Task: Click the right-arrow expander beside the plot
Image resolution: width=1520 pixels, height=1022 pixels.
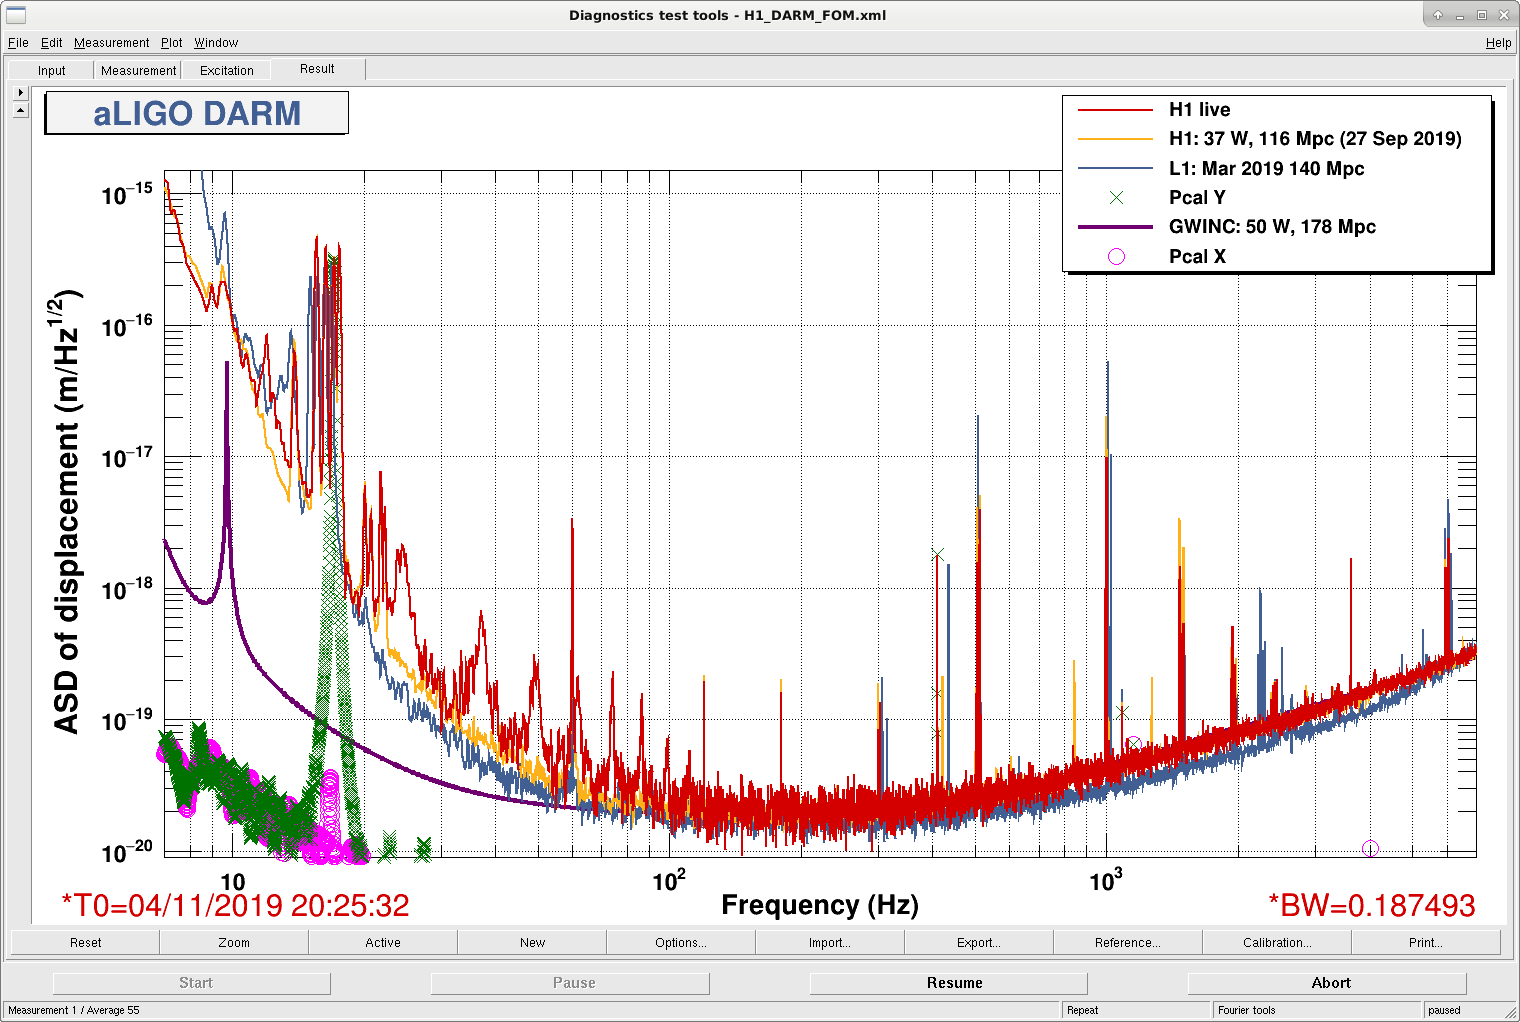Action: coord(20,92)
